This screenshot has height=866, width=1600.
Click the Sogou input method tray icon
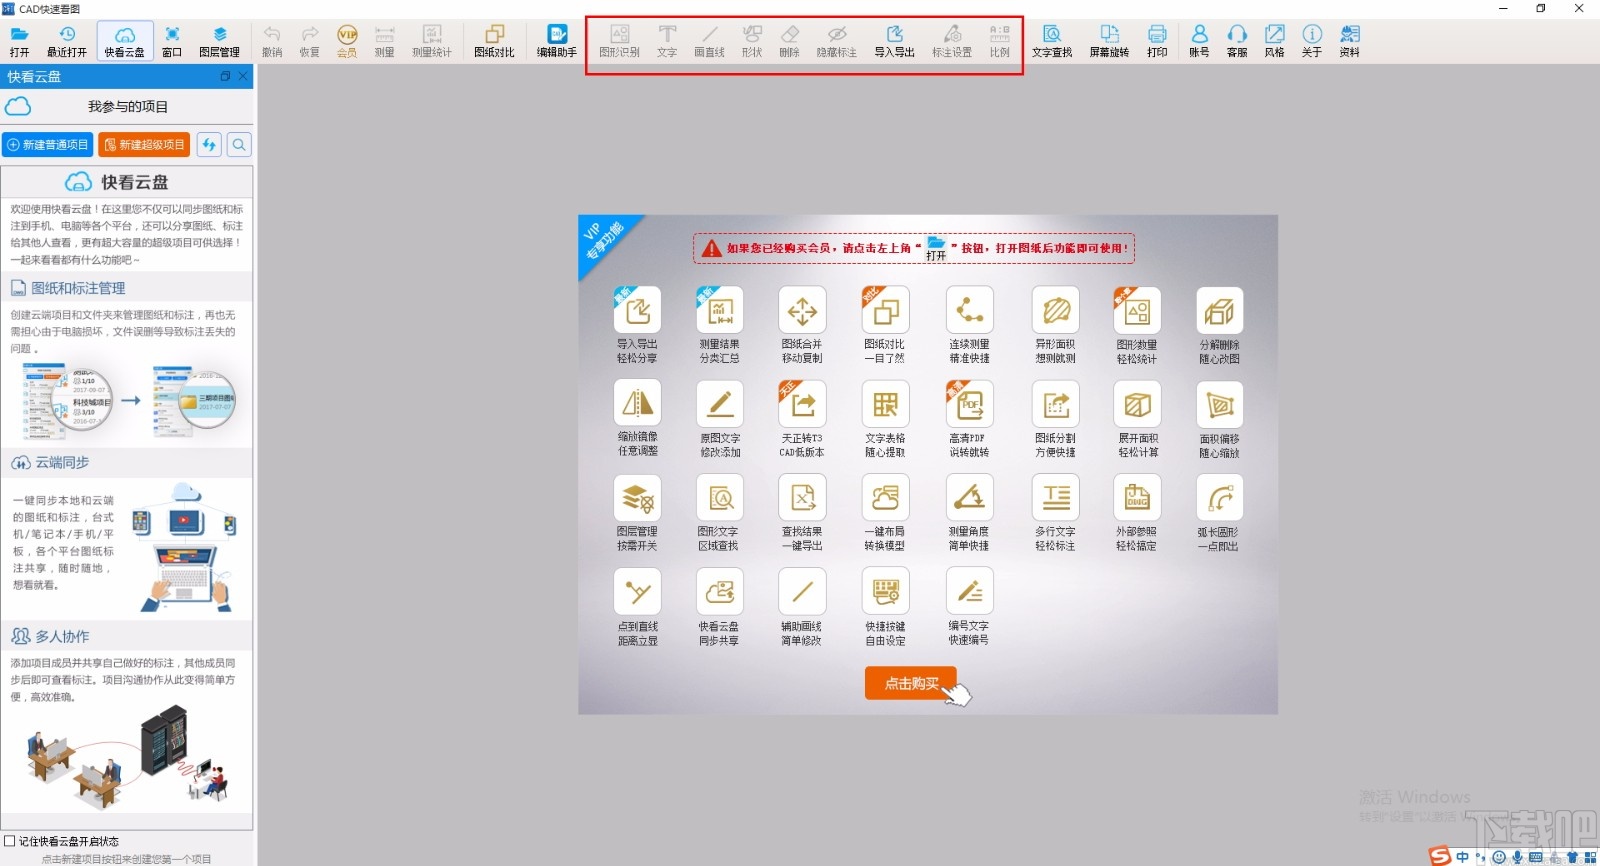pos(1440,856)
